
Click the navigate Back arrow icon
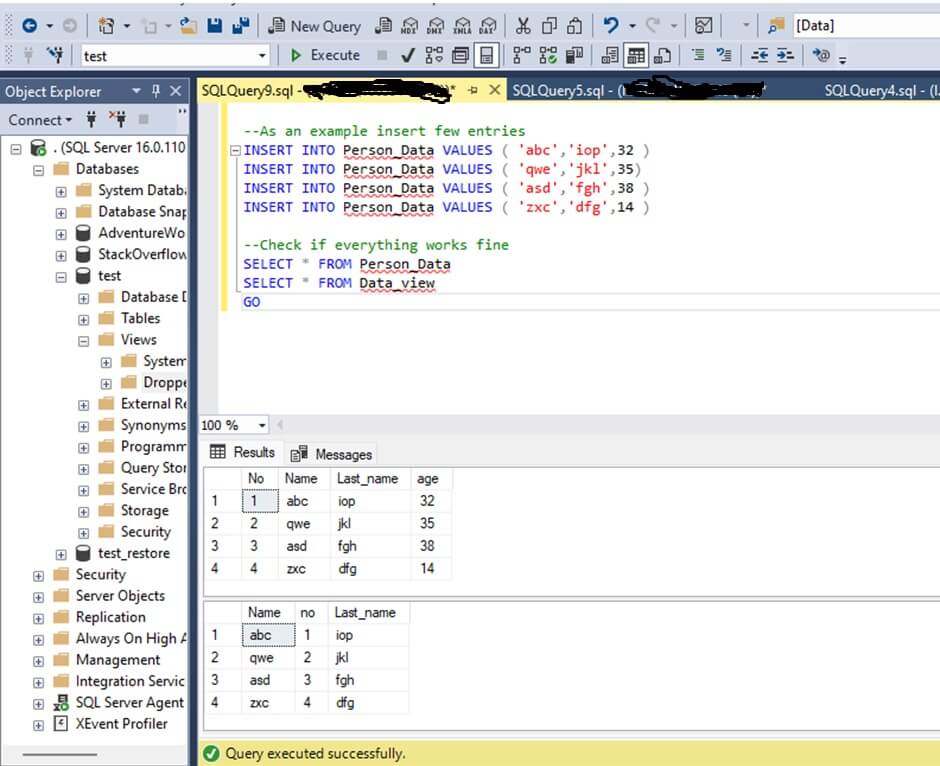pos(28,26)
